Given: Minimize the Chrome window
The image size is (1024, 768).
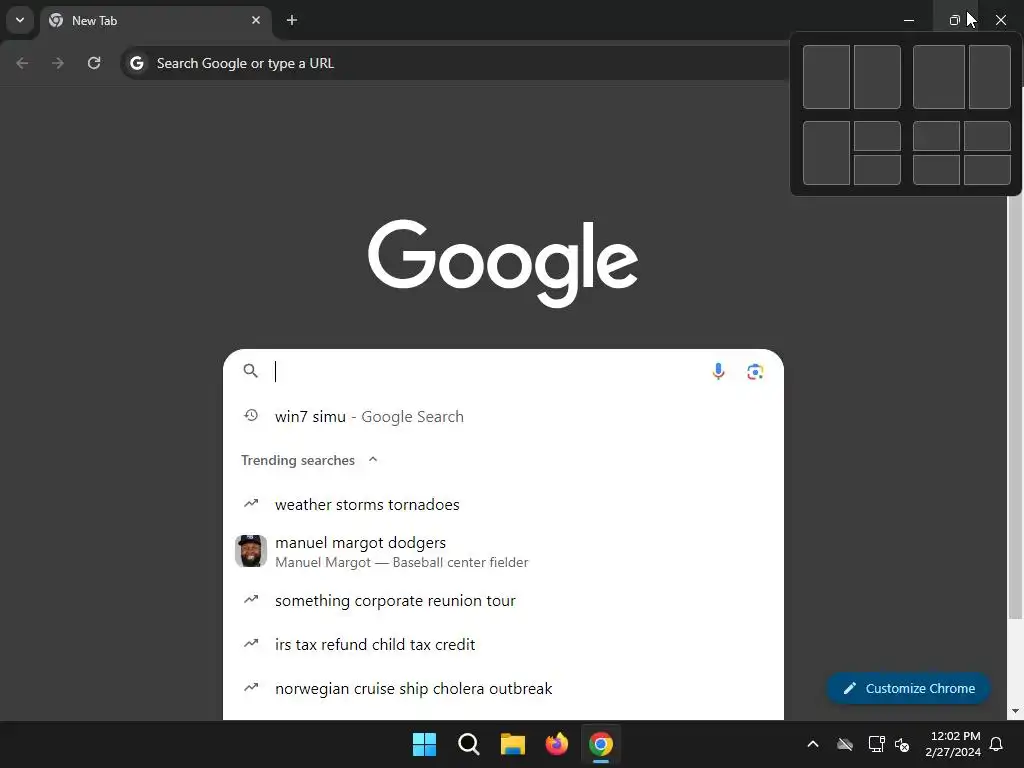Looking at the screenshot, I should pyautogui.click(x=908, y=20).
